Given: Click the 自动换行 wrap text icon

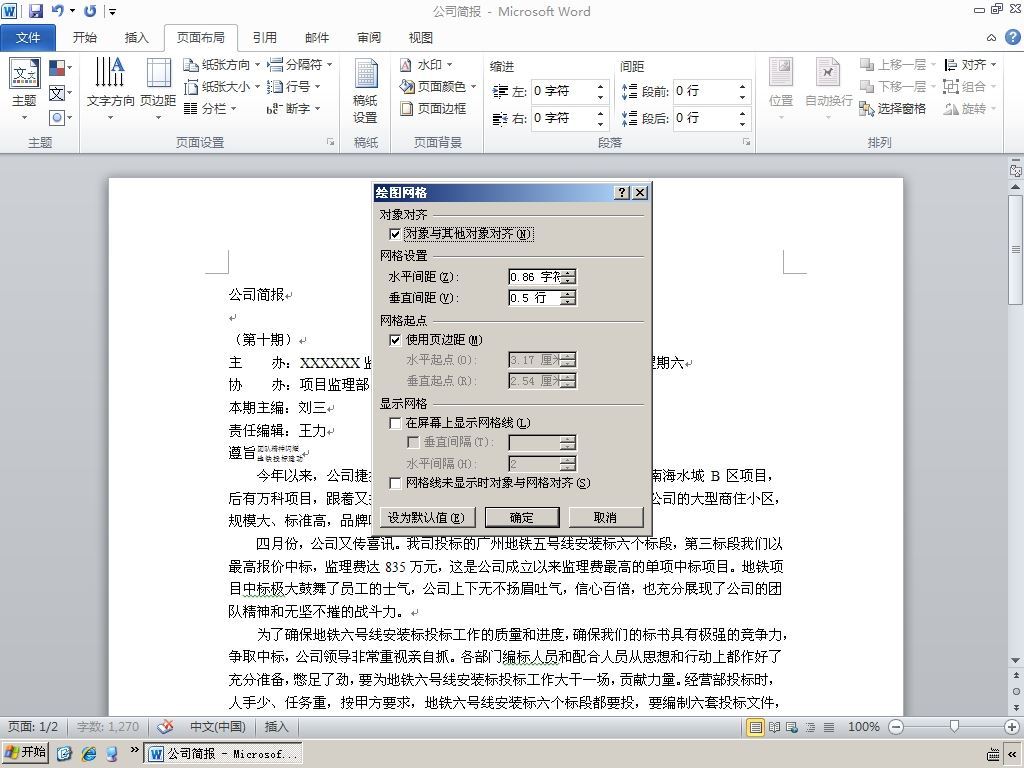Looking at the screenshot, I should [828, 89].
